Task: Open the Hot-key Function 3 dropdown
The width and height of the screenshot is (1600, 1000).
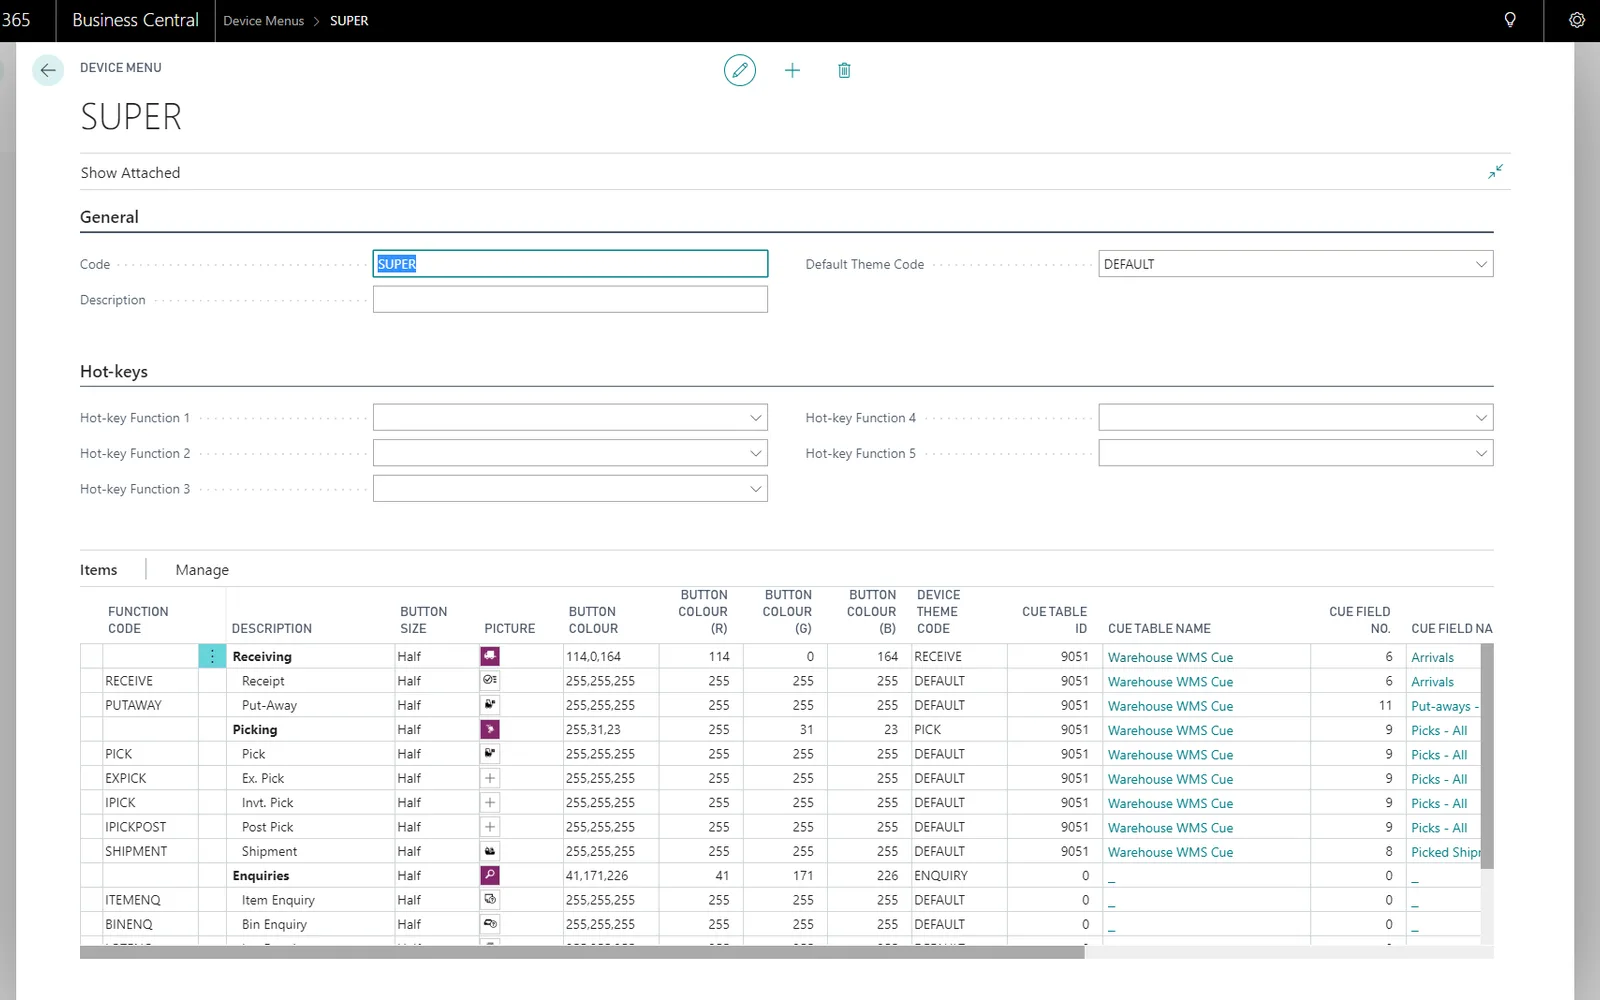Action: tap(756, 489)
